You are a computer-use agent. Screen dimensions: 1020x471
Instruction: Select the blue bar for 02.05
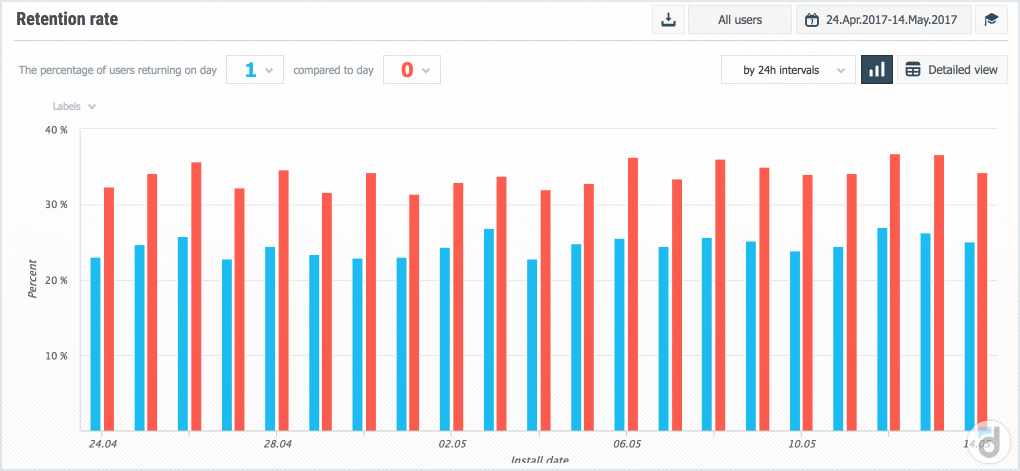pyautogui.click(x=445, y=338)
